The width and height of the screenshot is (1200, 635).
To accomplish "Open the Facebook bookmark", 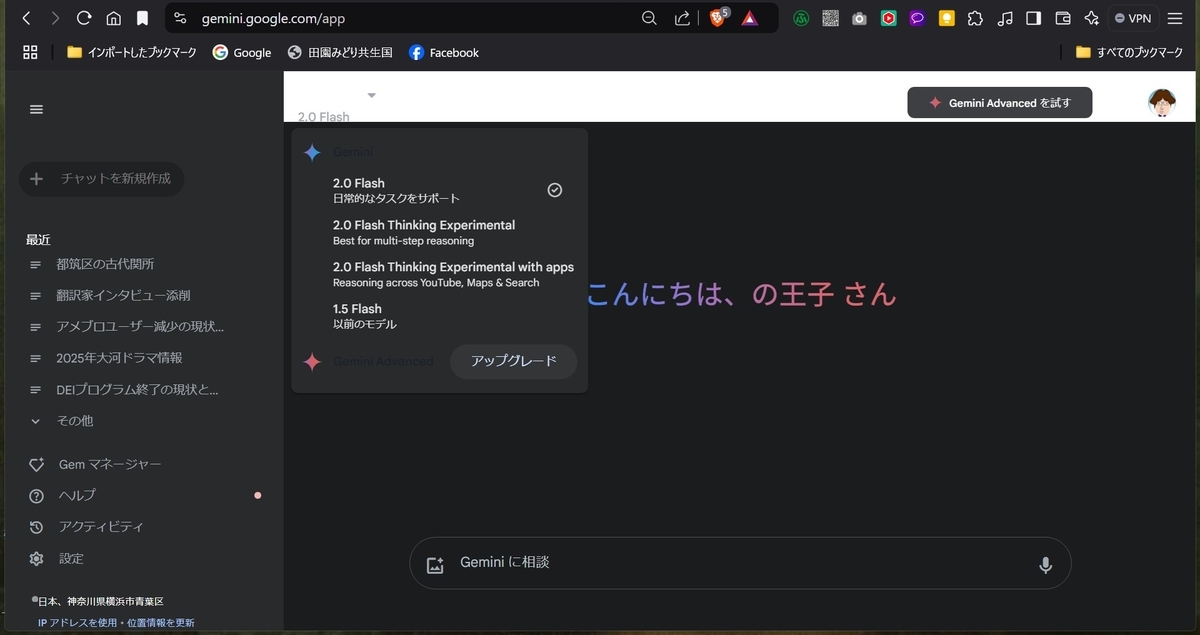I will pos(444,52).
